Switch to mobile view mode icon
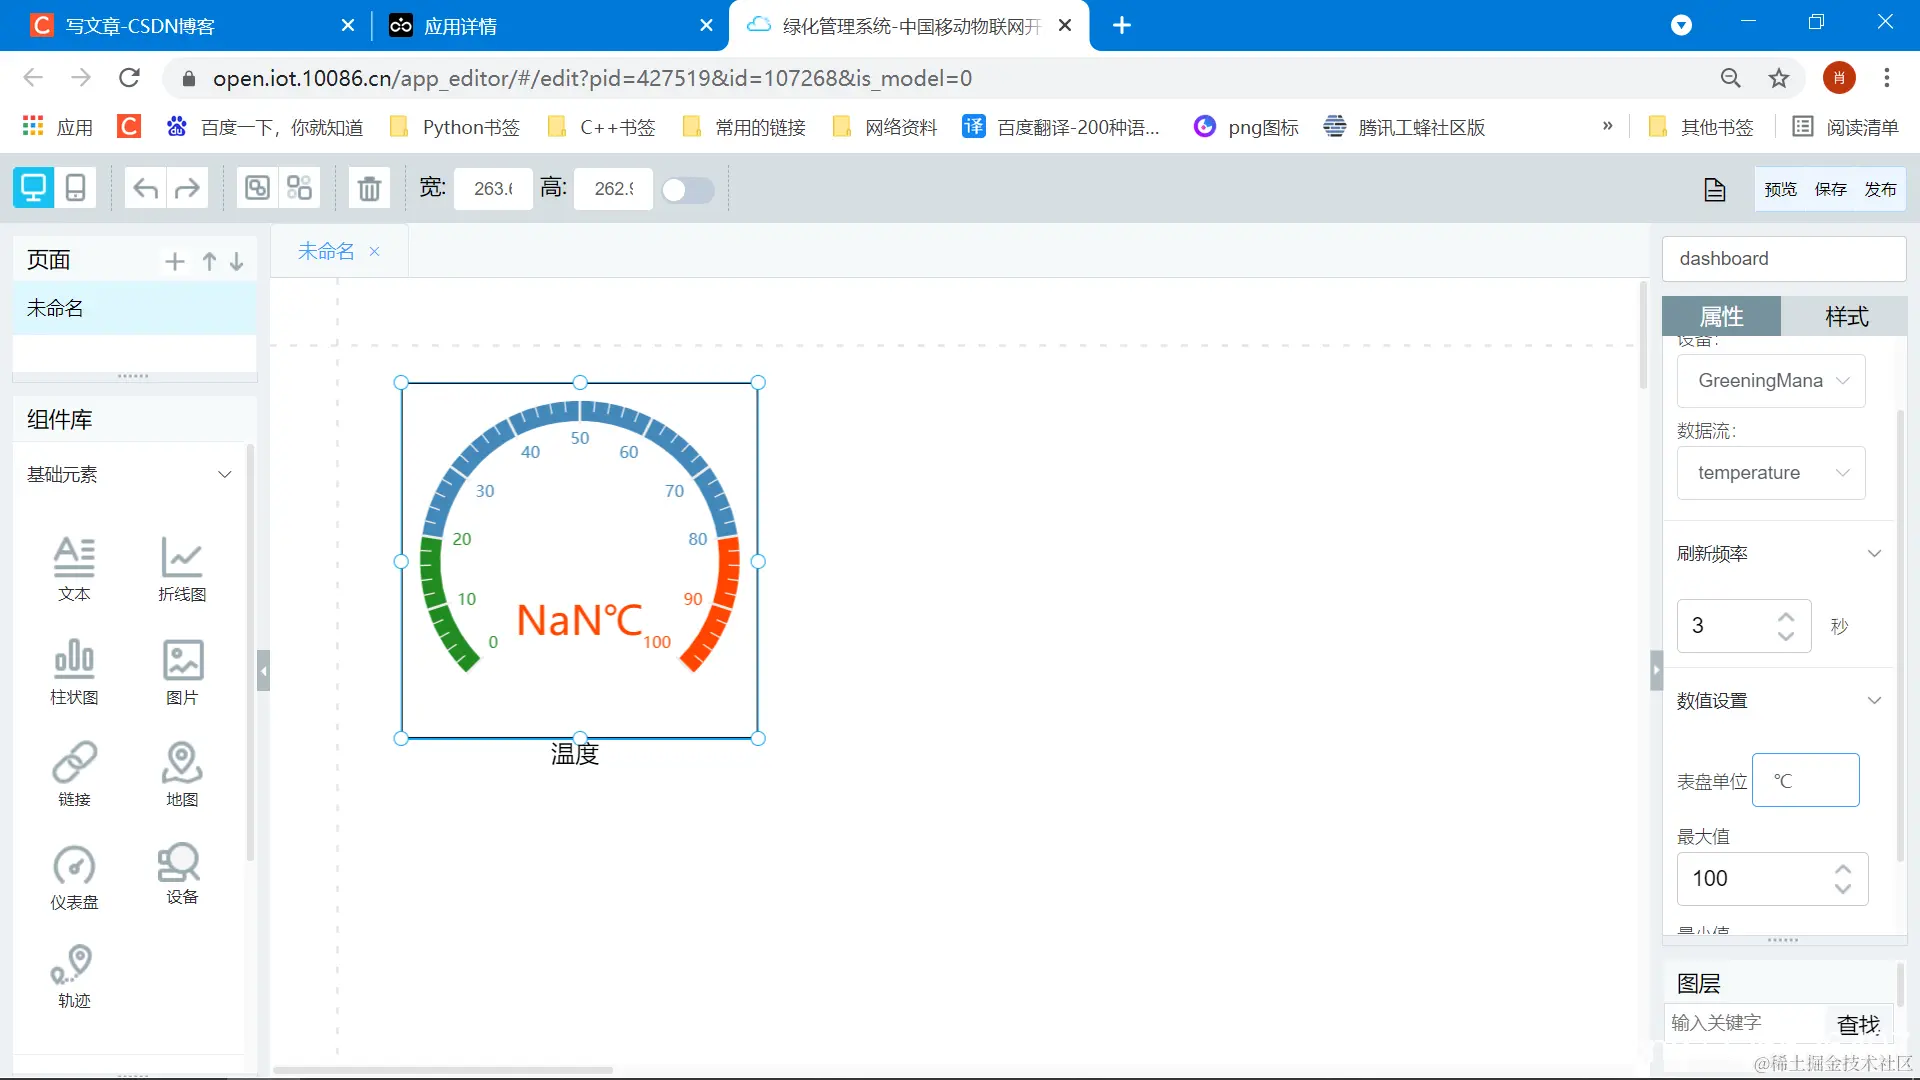The height and width of the screenshot is (1080, 1920). point(75,188)
